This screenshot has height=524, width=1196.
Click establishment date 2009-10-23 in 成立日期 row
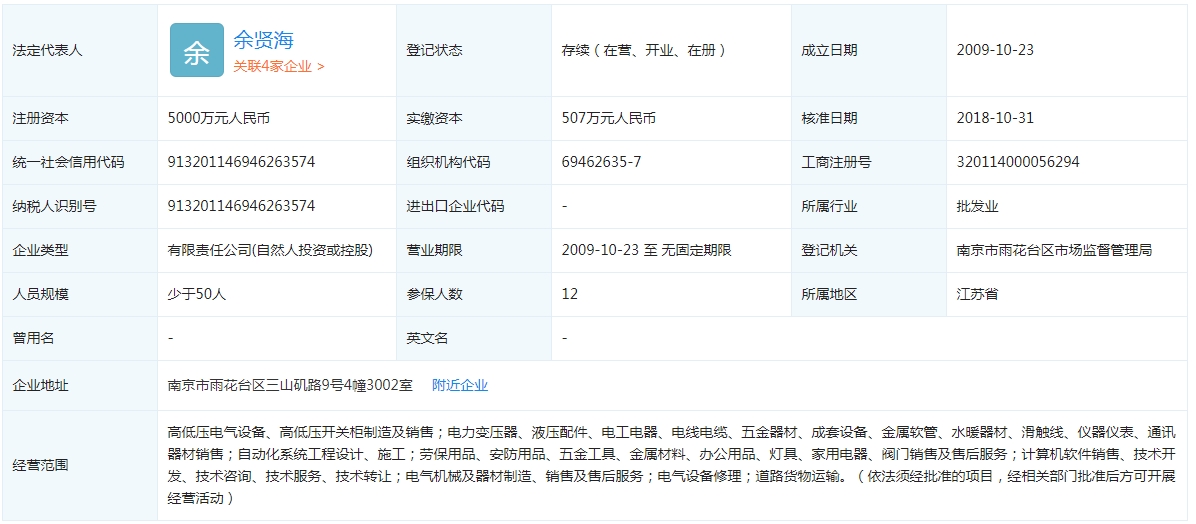coord(994,50)
